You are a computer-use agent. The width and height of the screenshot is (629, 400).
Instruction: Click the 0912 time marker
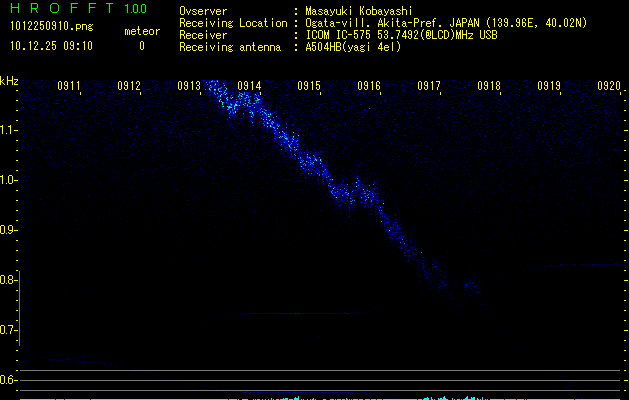(129, 86)
